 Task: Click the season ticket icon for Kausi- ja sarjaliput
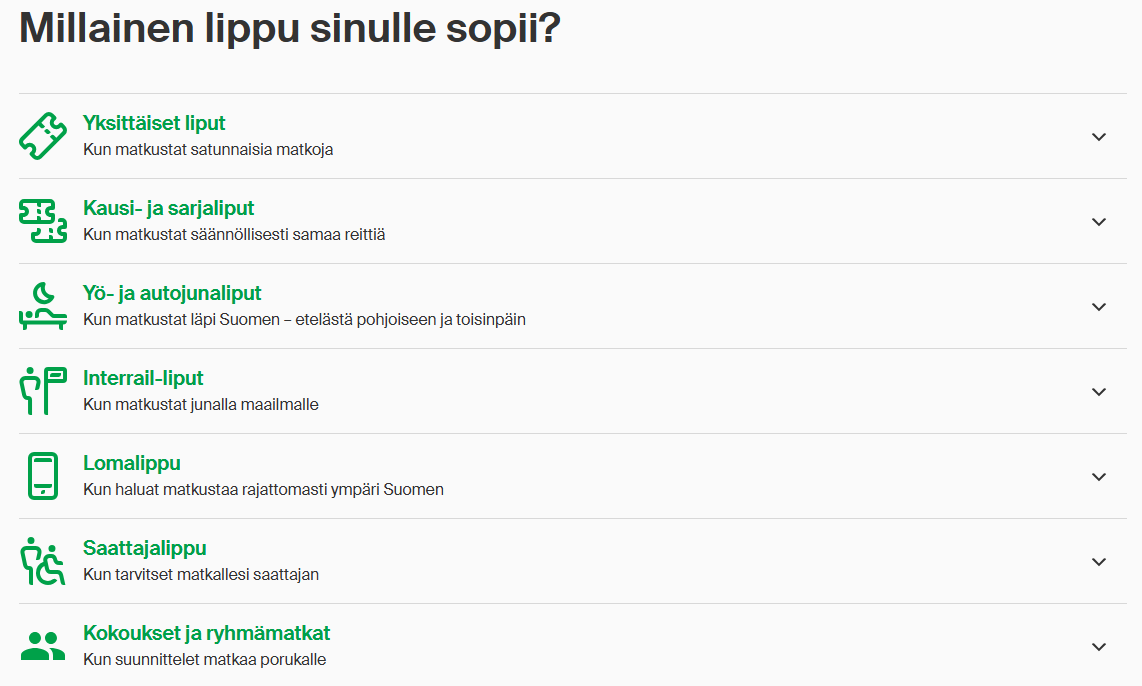43,221
